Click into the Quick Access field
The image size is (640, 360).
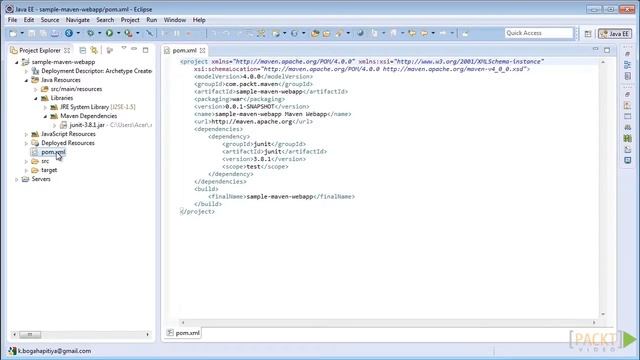point(539,33)
